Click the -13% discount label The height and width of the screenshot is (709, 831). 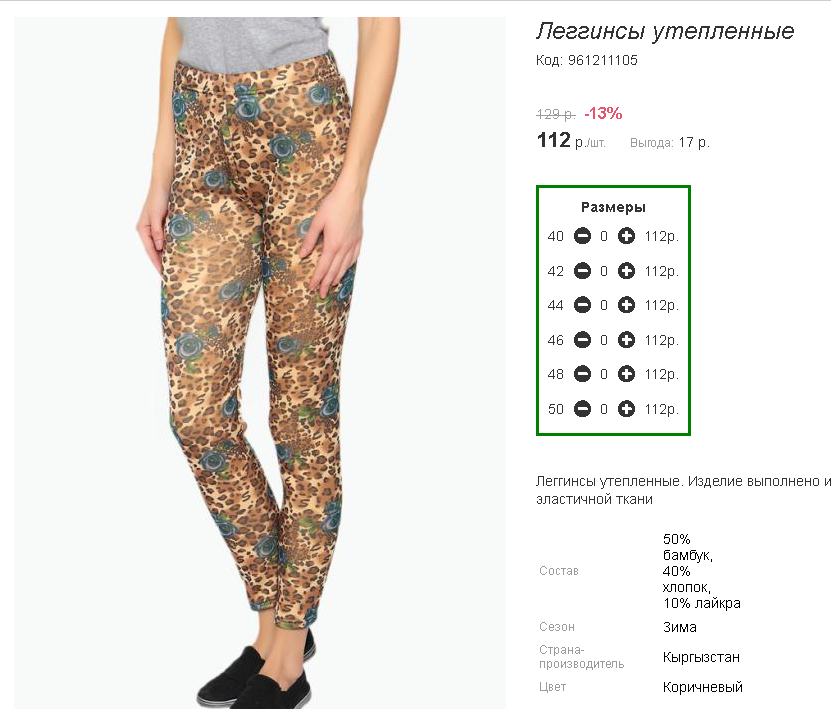[603, 113]
